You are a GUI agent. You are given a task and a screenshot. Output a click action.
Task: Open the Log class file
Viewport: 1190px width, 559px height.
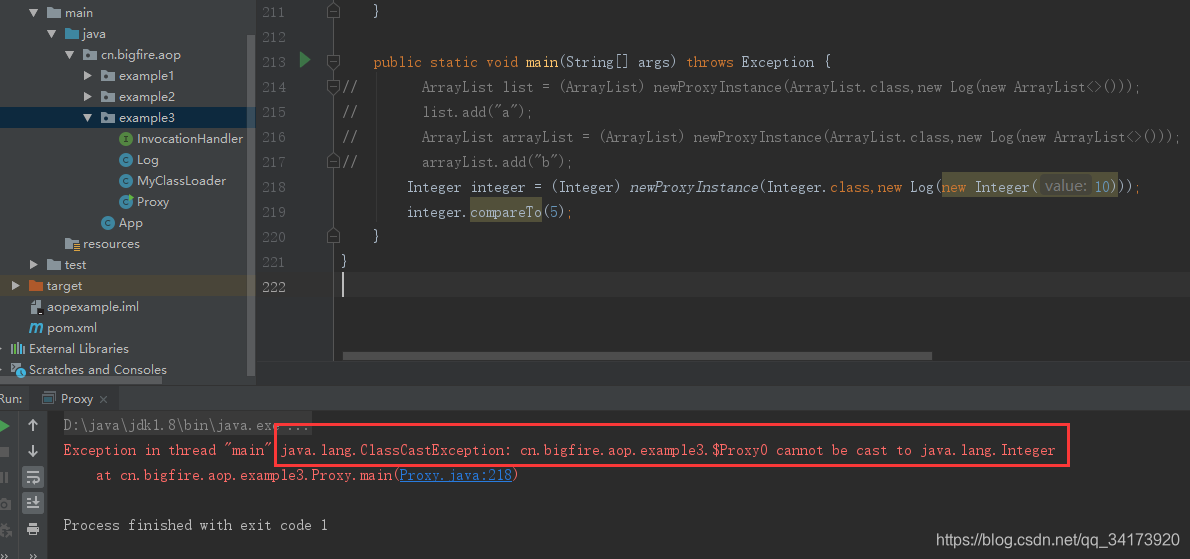click(147, 160)
